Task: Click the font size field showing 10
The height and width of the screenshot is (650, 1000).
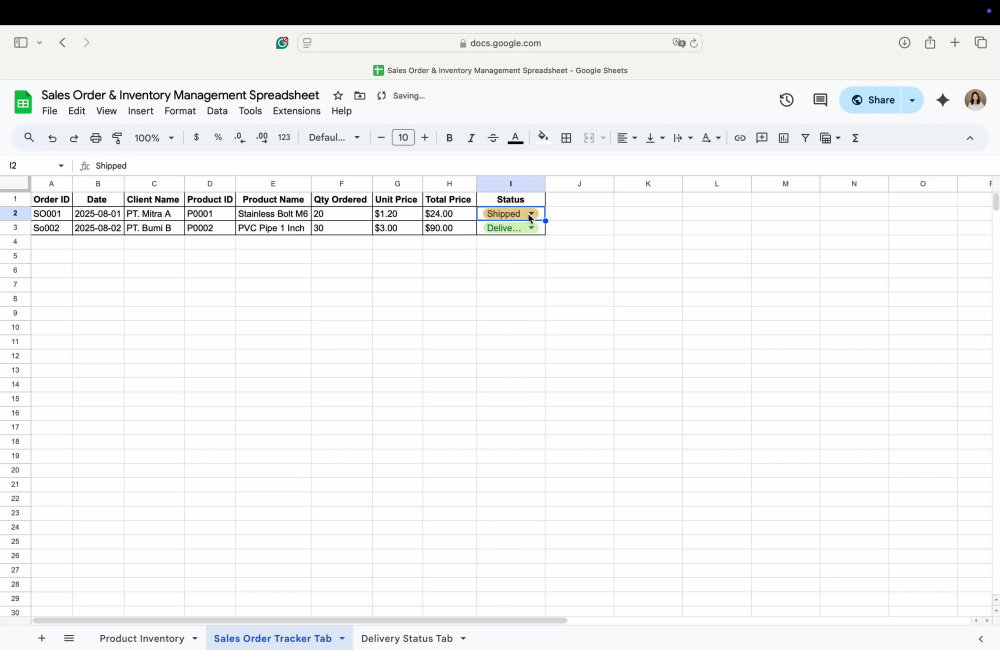Action: point(403,138)
